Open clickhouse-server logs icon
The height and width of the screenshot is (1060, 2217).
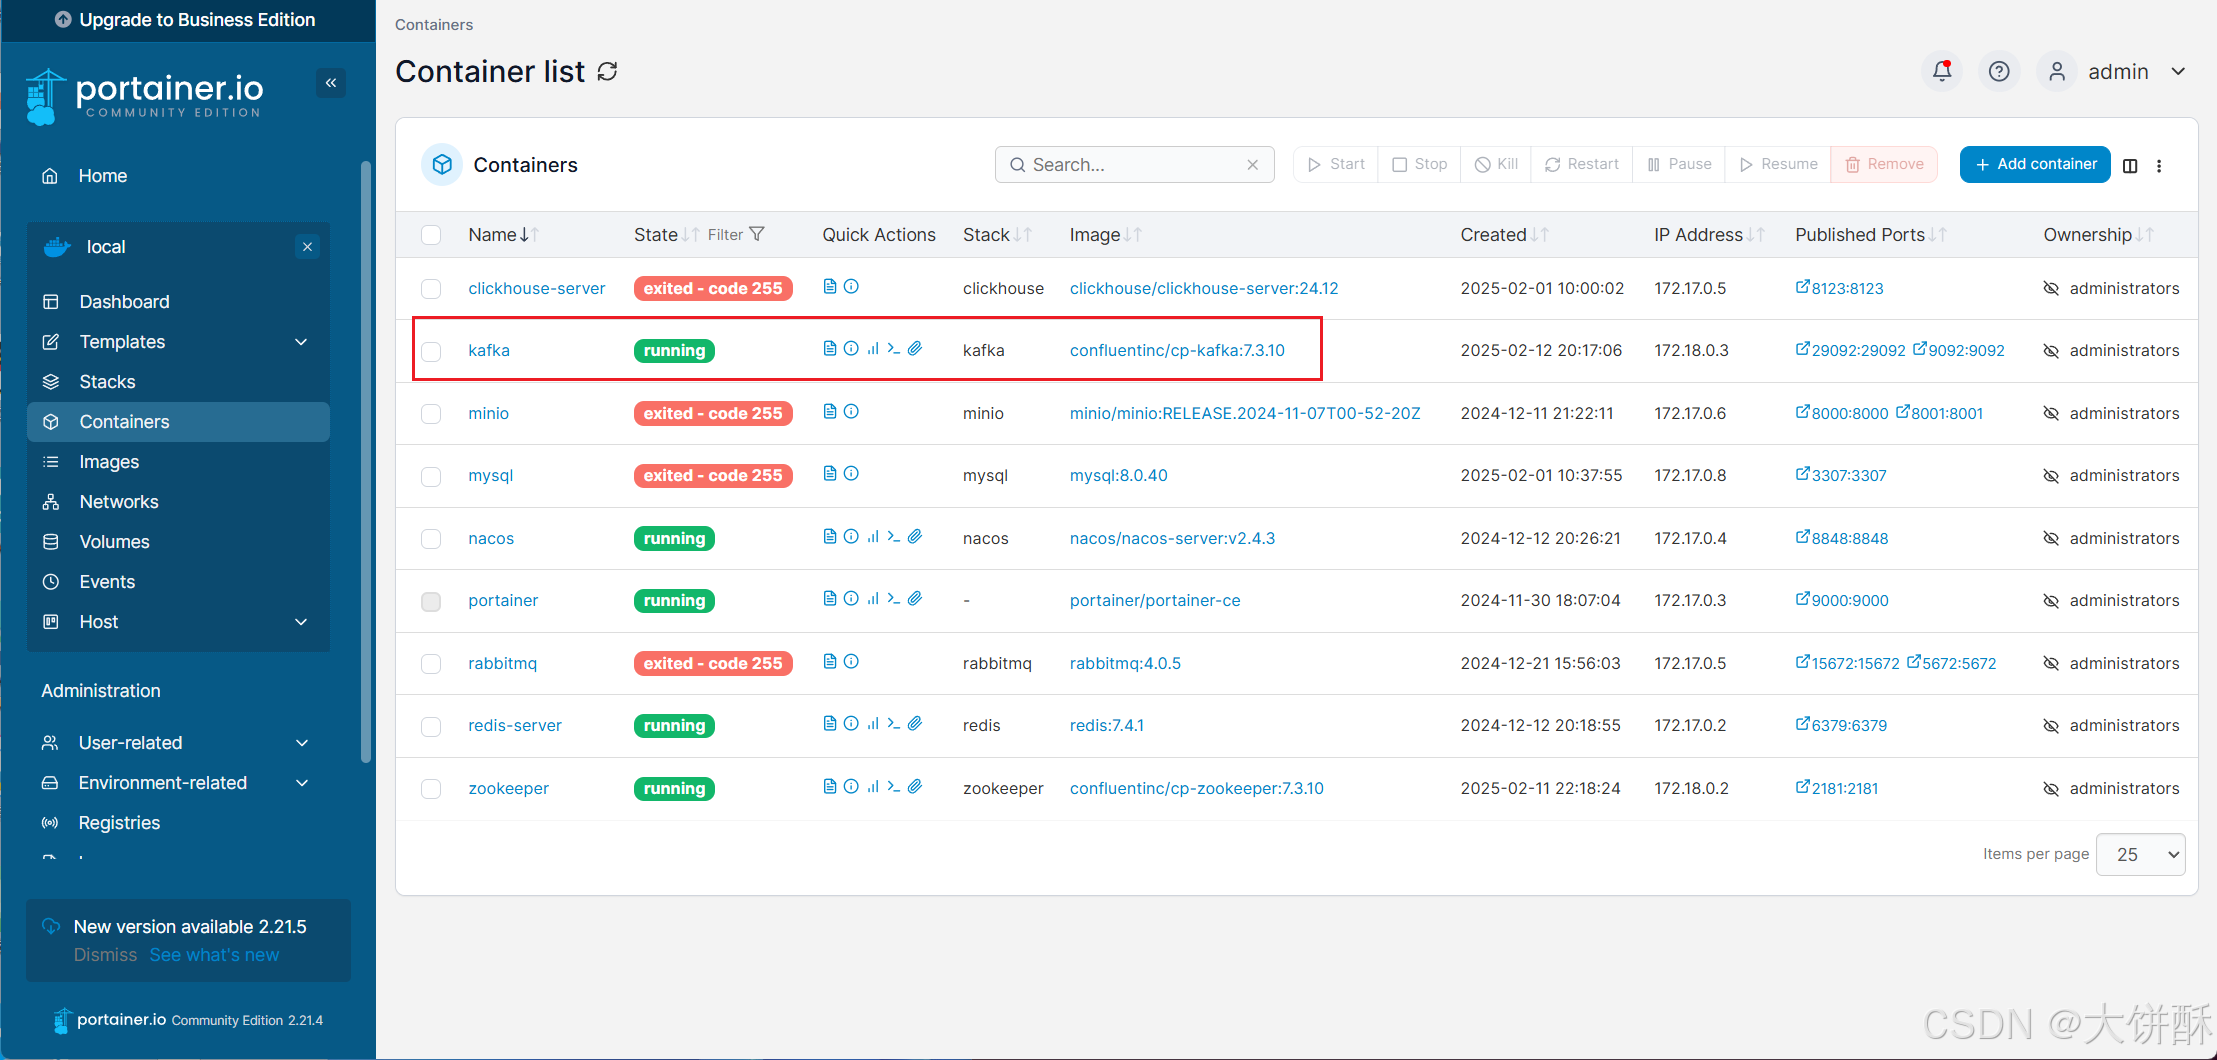coord(830,287)
